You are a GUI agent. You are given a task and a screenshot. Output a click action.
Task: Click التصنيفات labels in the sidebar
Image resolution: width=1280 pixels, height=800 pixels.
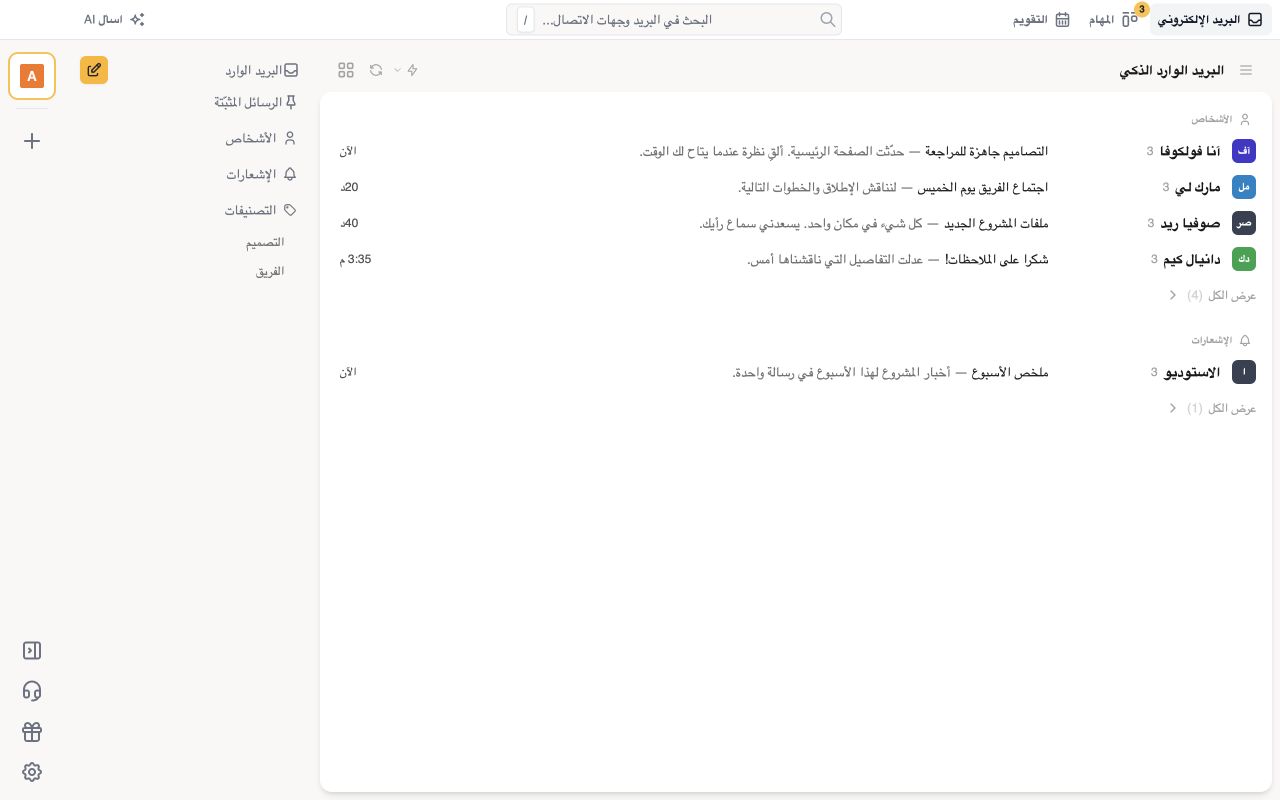coord(260,210)
